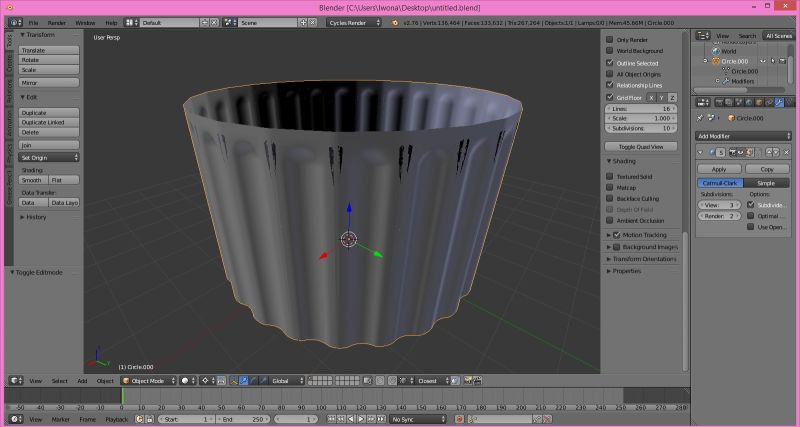Open the Help menu
The height and width of the screenshot is (427, 800).
(111, 22)
